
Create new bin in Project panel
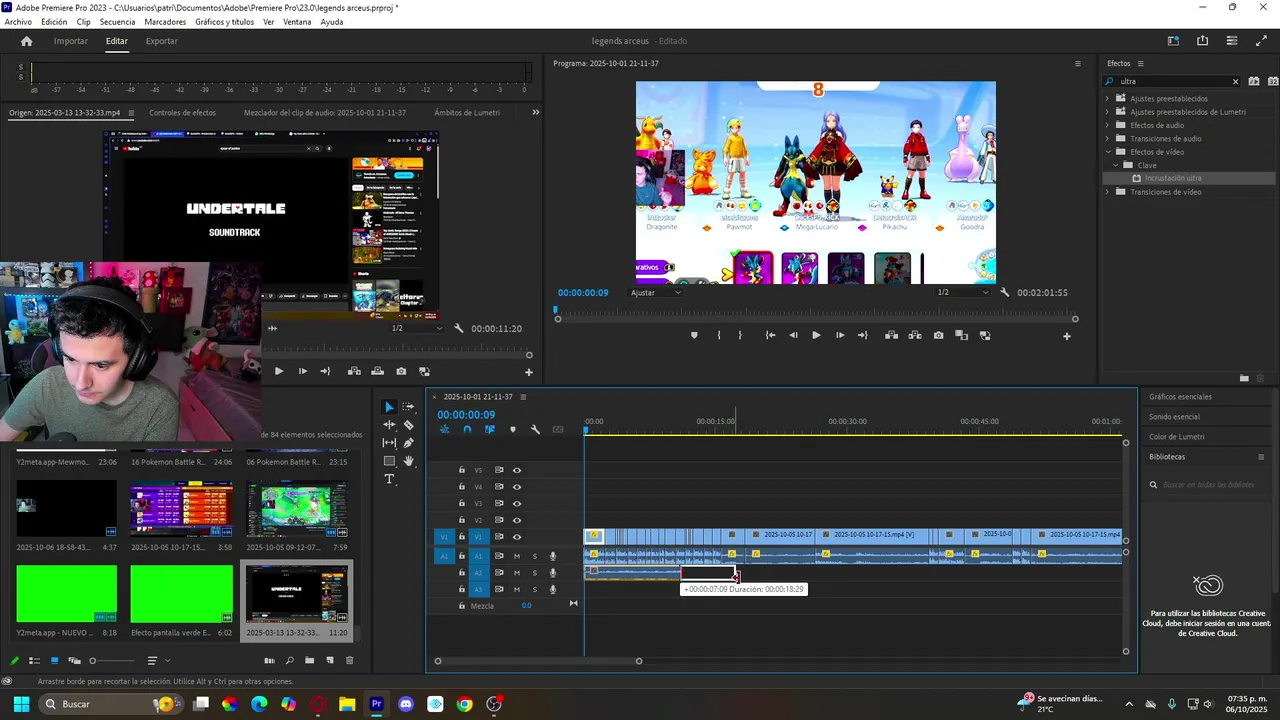point(309,660)
